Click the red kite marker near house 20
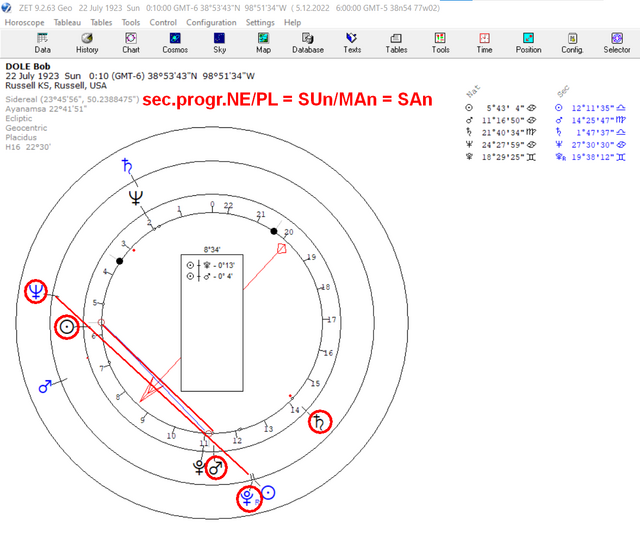 point(281,248)
